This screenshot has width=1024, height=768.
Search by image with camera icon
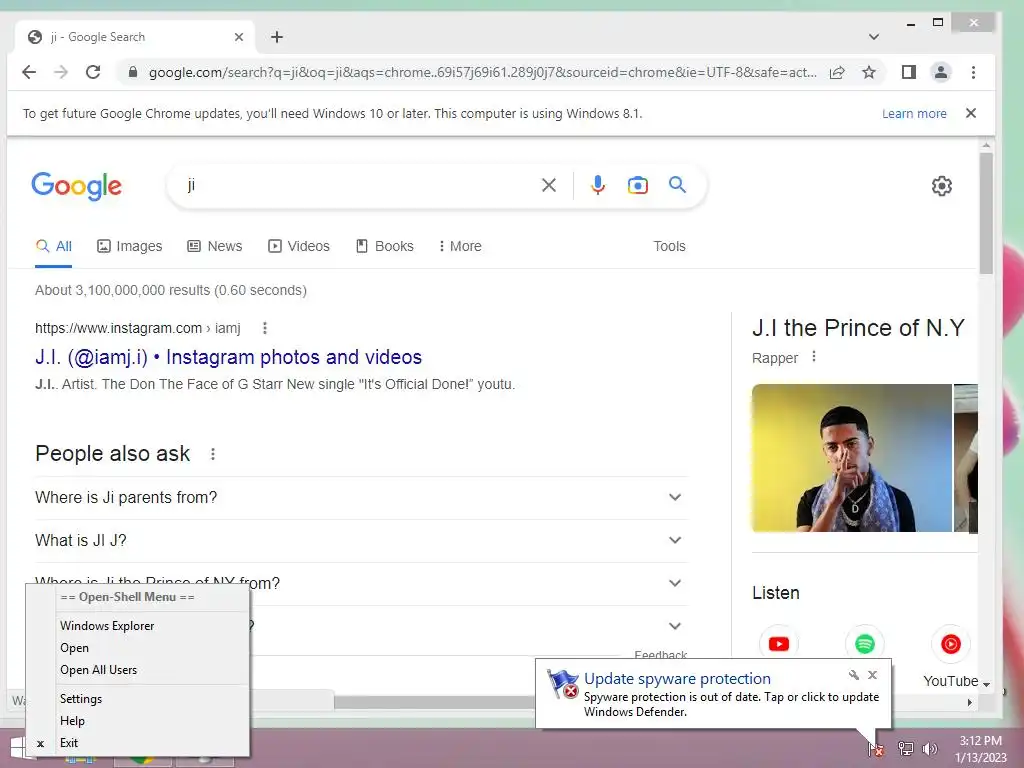[637, 185]
